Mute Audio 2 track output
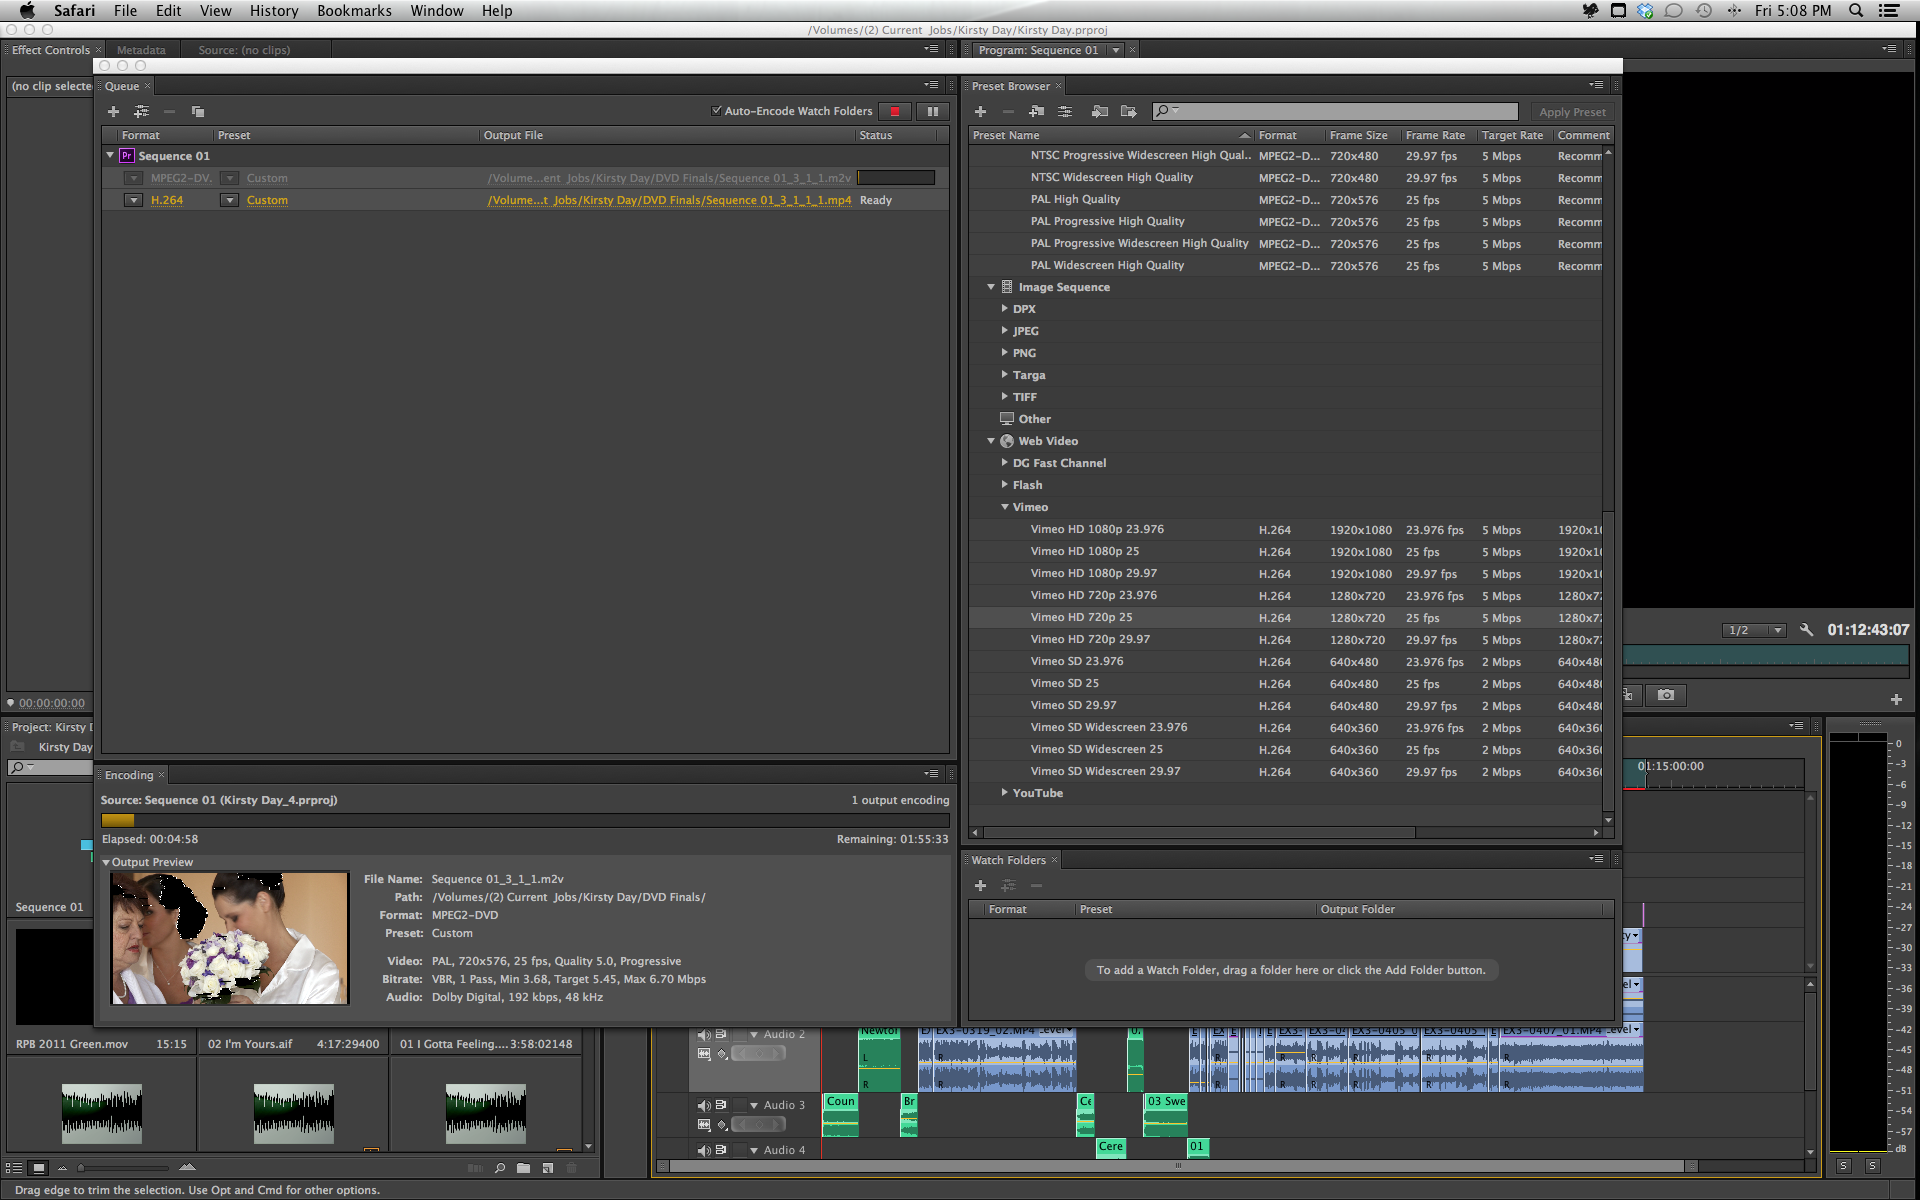Image resolution: width=1920 pixels, height=1200 pixels. (x=703, y=1035)
